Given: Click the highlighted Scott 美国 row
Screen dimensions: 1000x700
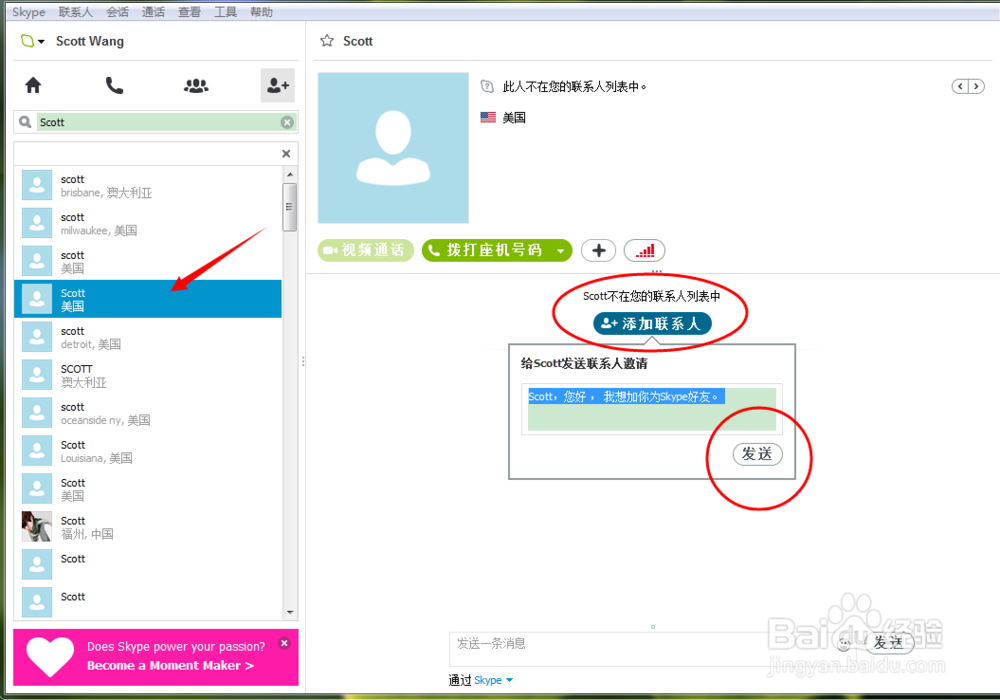Looking at the screenshot, I should (x=148, y=299).
